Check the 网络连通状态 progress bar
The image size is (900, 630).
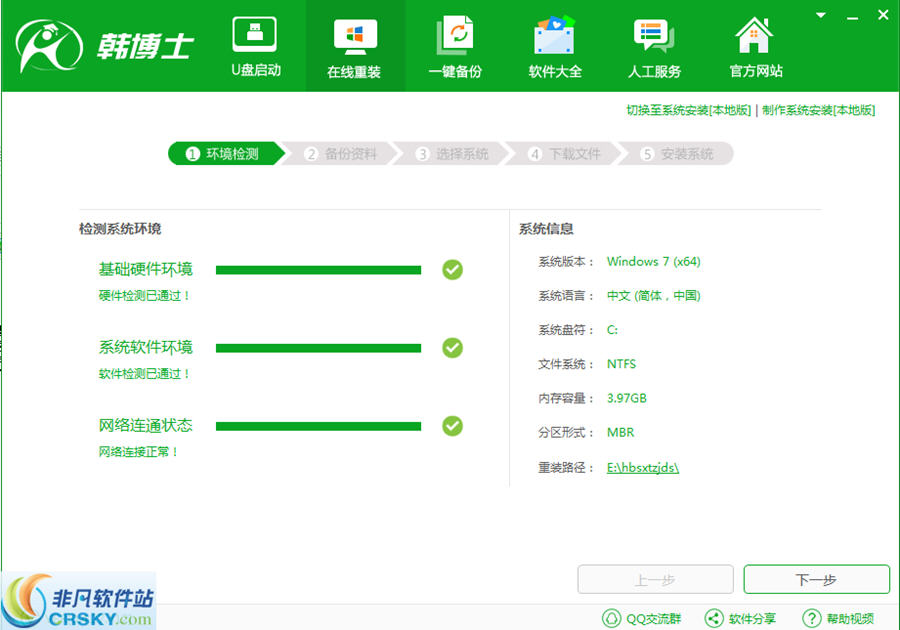[x=318, y=426]
